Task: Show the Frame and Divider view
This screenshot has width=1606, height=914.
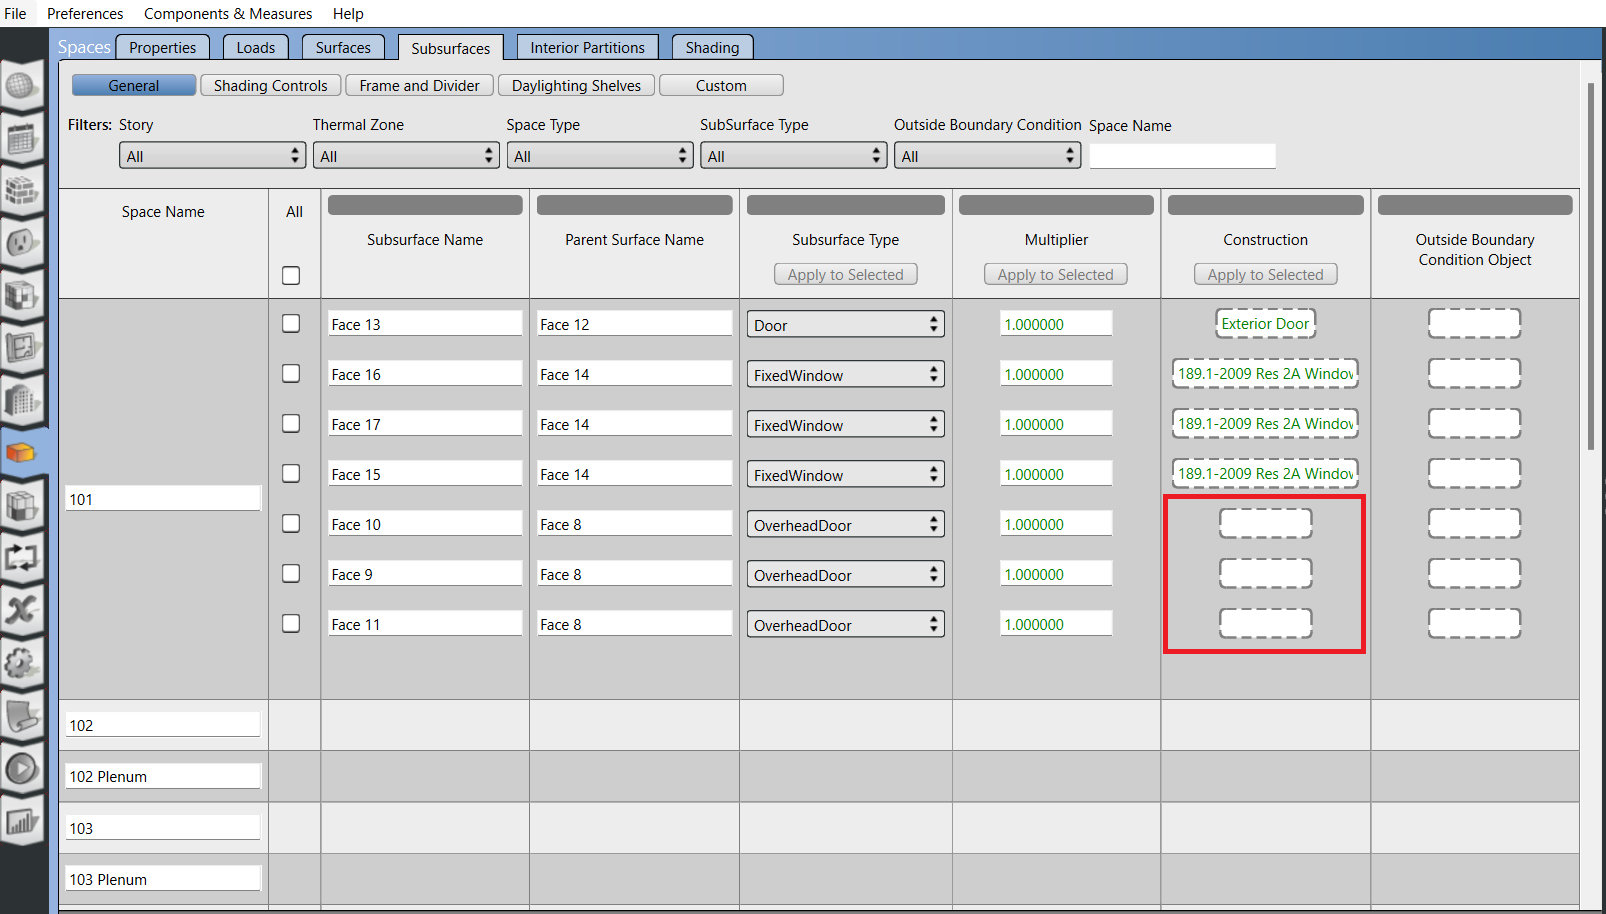Action: (x=420, y=85)
